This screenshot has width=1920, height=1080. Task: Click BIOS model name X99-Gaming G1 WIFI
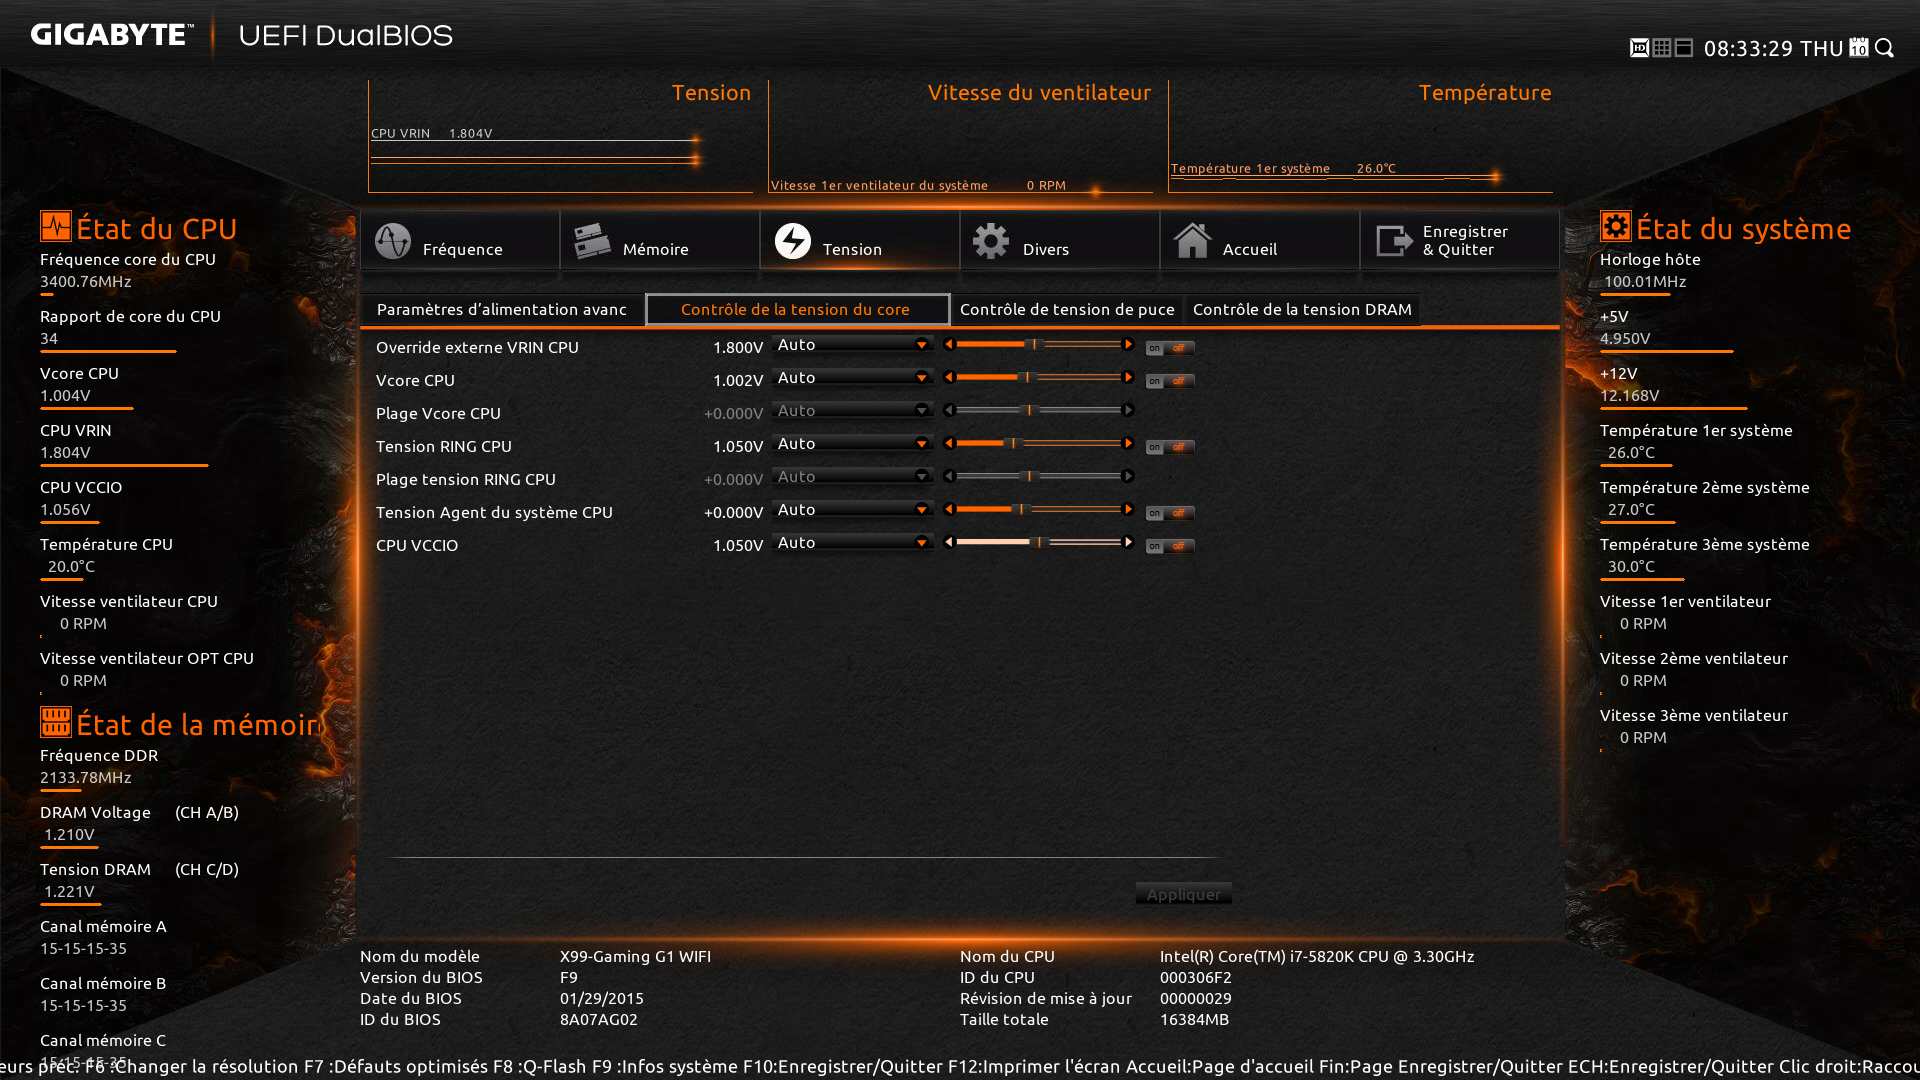coord(635,956)
